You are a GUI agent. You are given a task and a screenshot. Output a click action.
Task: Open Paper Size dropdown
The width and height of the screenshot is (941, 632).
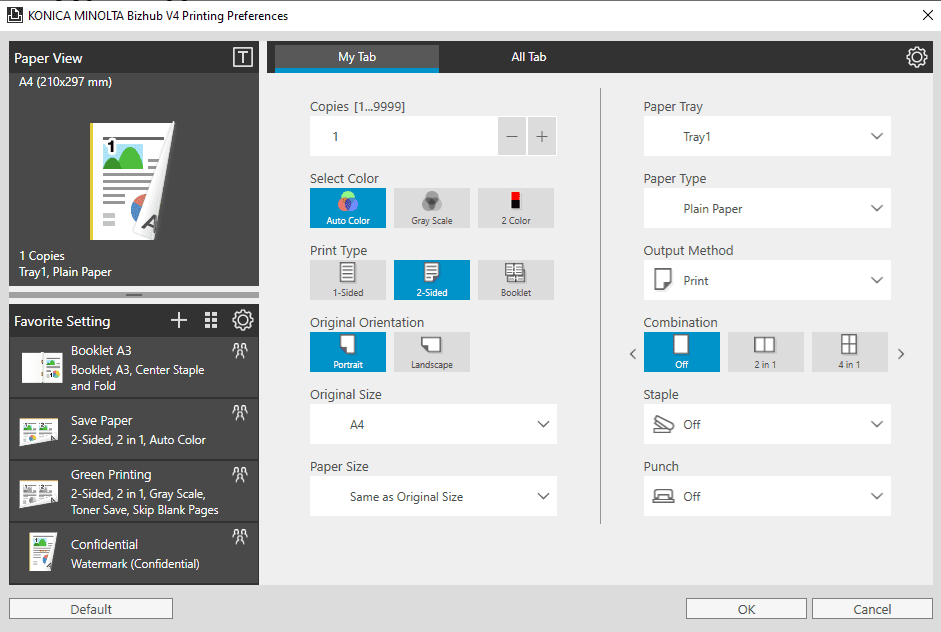pyautogui.click(x=433, y=496)
